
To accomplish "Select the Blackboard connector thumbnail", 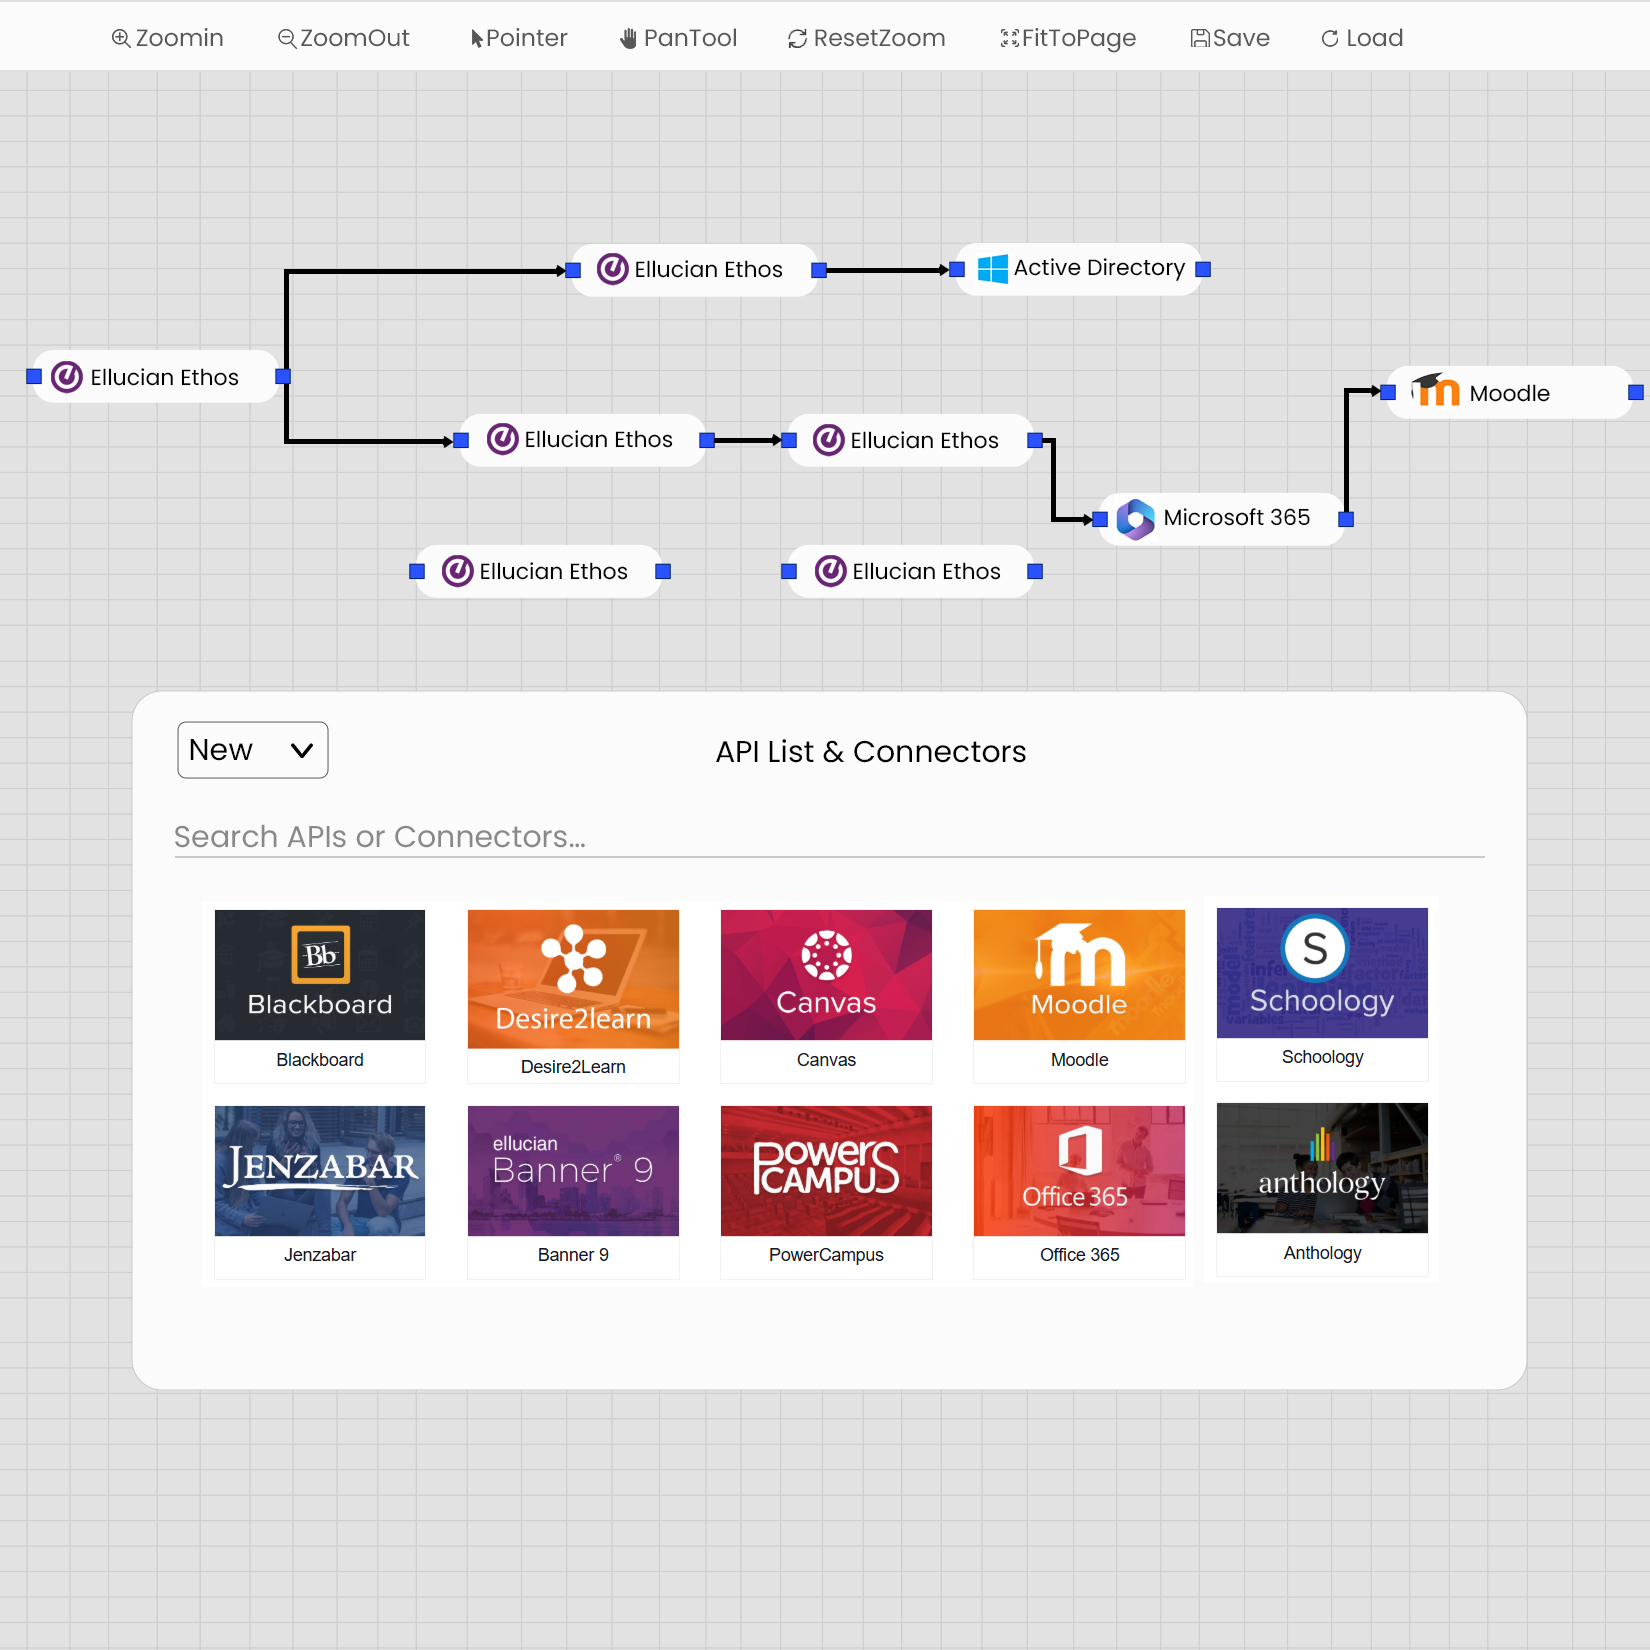I will [x=320, y=975].
